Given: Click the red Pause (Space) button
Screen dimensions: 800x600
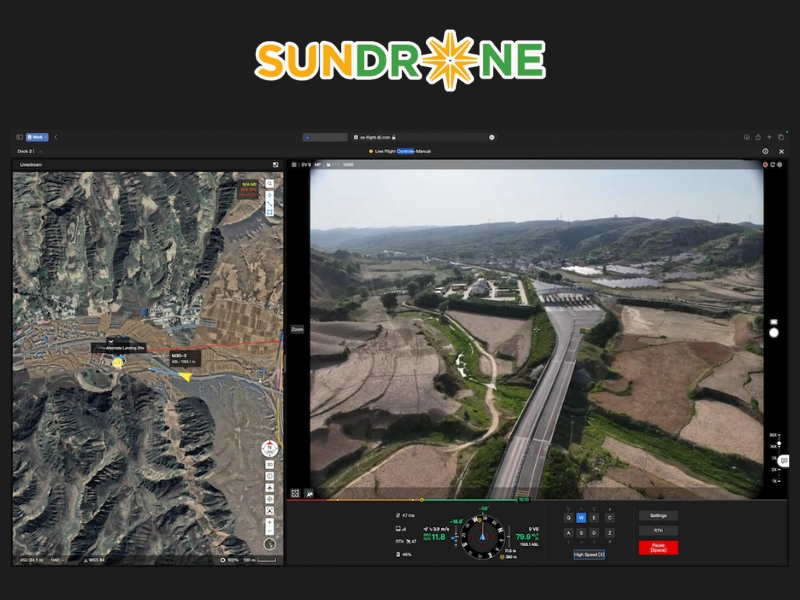Looking at the screenshot, I should (658, 548).
